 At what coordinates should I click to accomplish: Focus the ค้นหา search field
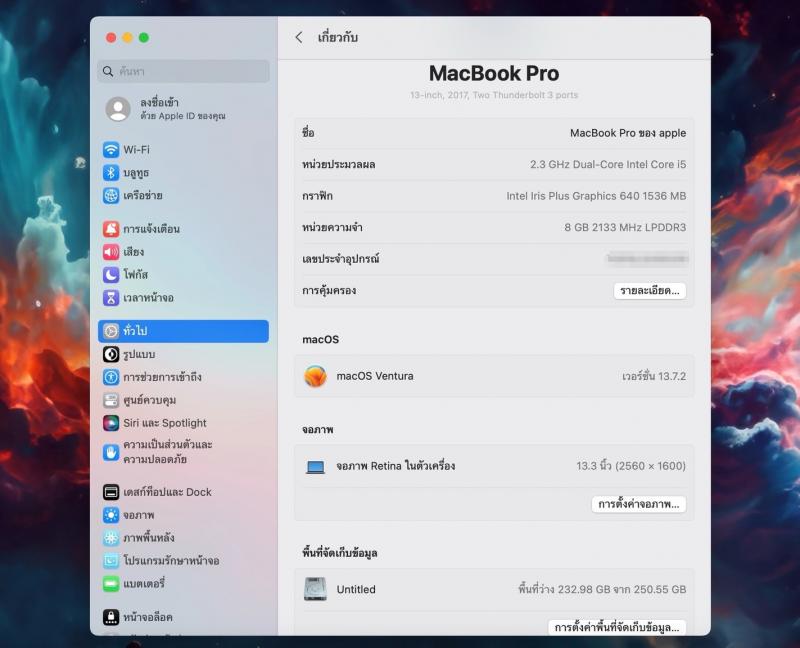(x=184, y=71)
